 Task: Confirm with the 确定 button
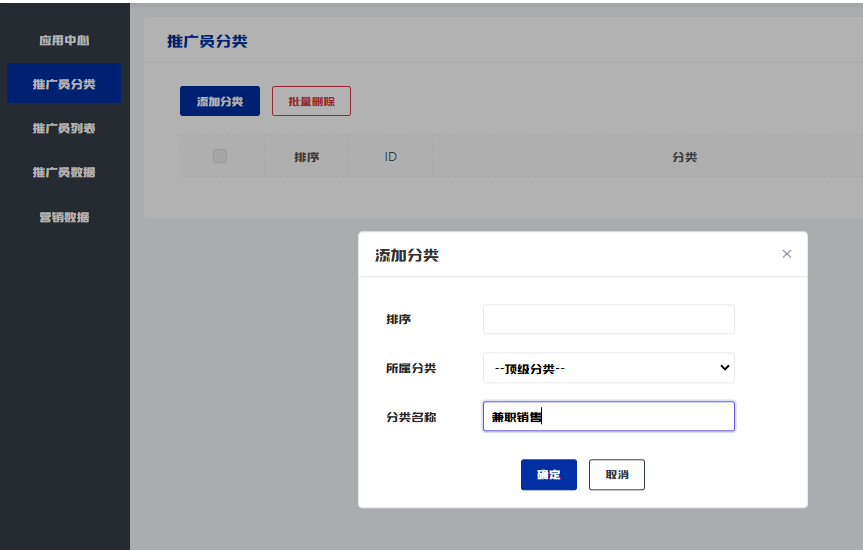(548, 475)
